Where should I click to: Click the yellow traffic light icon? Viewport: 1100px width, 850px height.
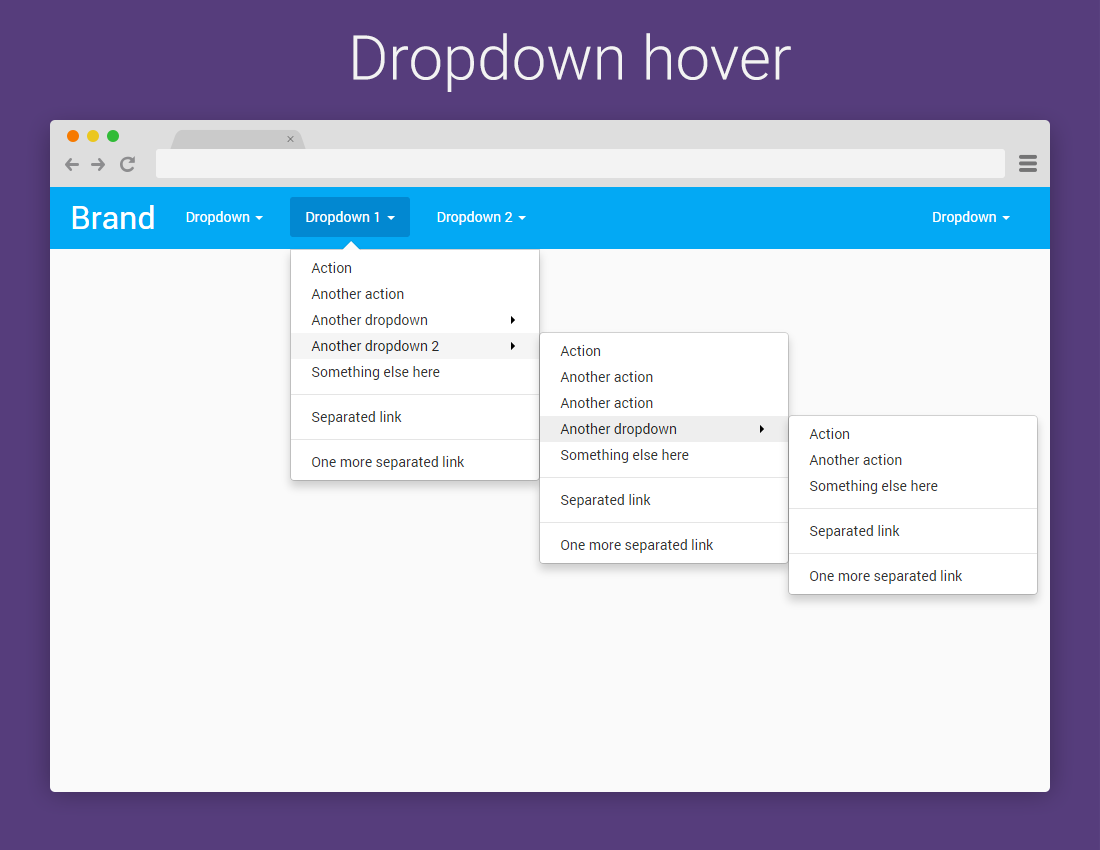[x=92, y=135]
